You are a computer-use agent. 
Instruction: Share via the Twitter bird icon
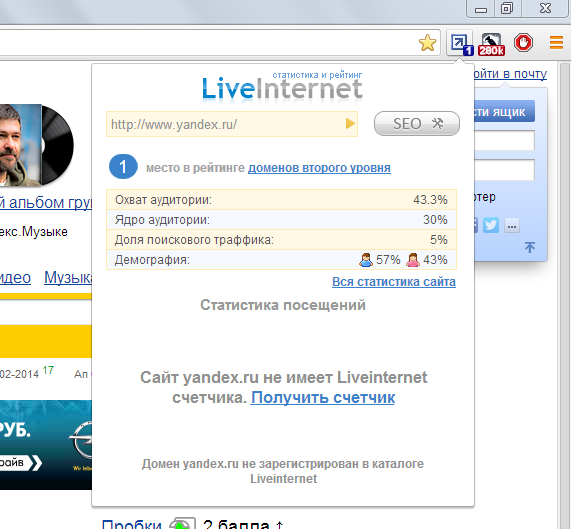point(491,225)
